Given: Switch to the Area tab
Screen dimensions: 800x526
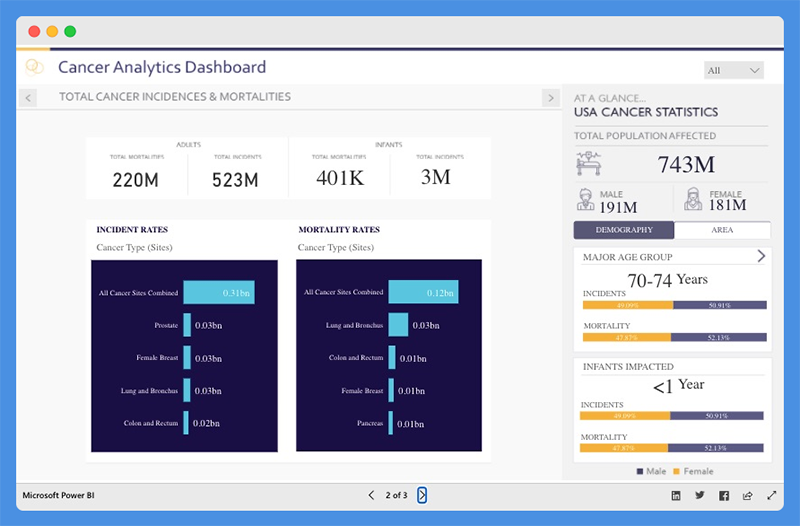Looking at the screenshot, I should coord(721,230).
